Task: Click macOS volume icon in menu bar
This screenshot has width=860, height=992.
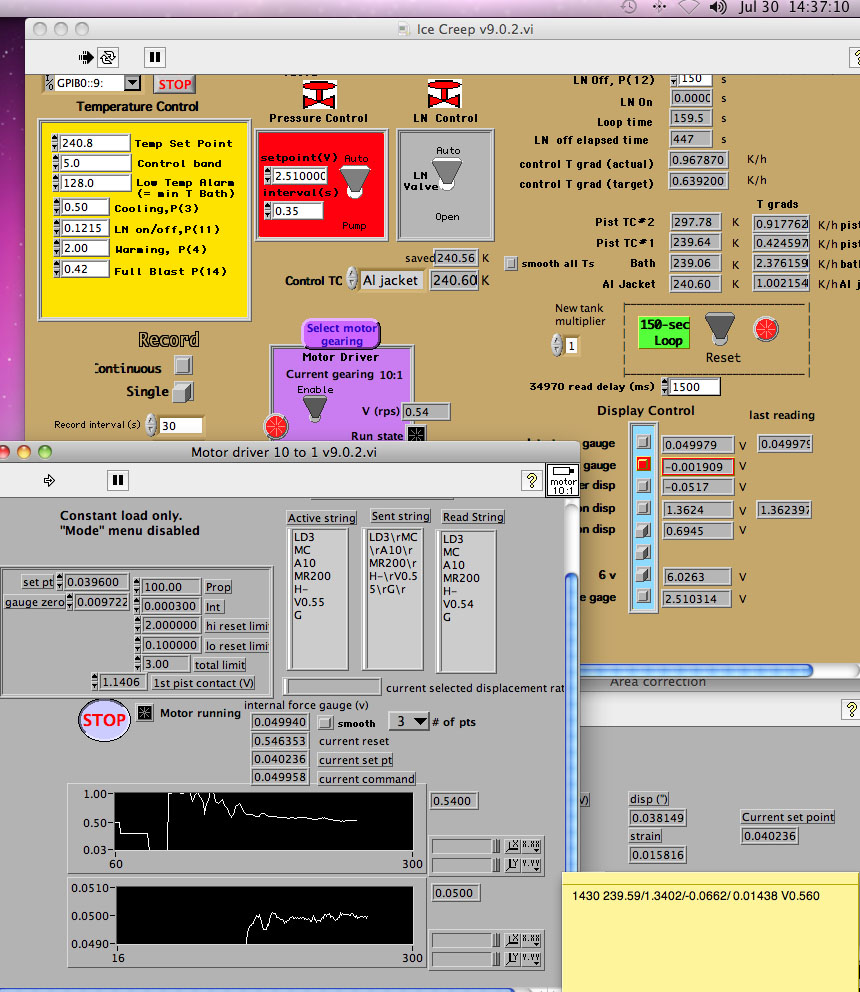Action: [x=717, y=7]
